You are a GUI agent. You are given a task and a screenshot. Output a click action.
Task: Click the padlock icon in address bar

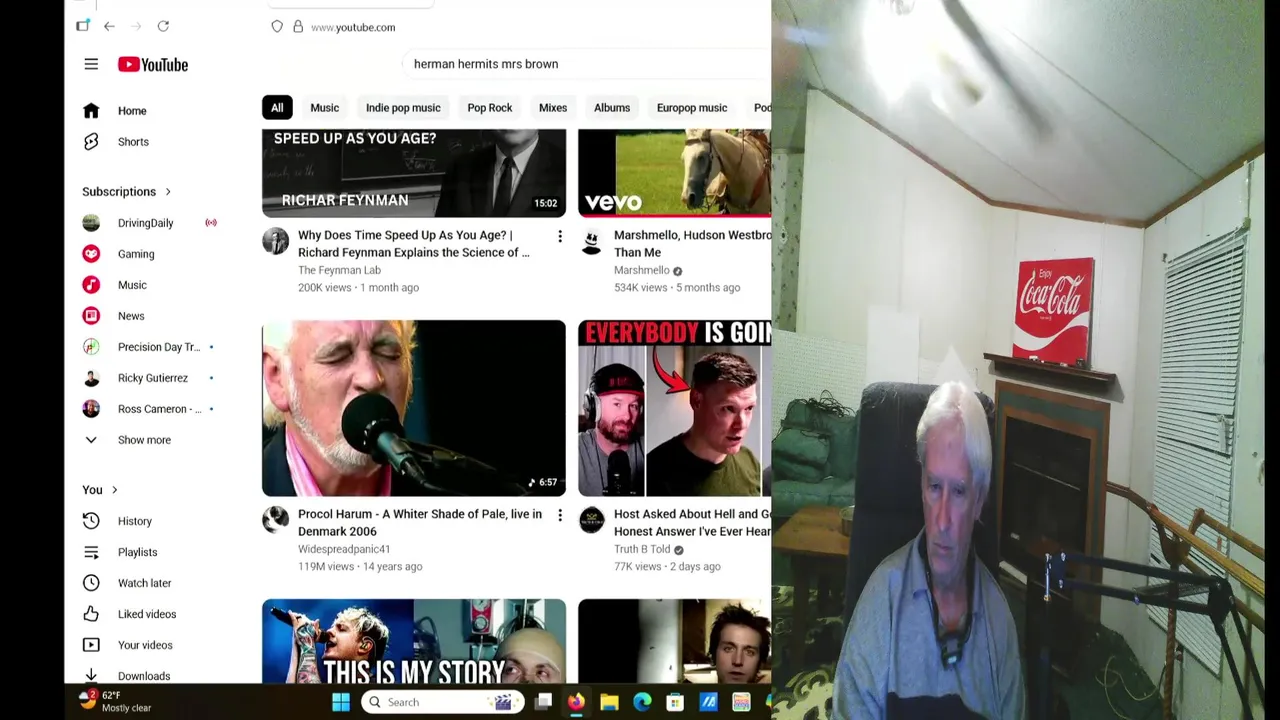(298, 27)
